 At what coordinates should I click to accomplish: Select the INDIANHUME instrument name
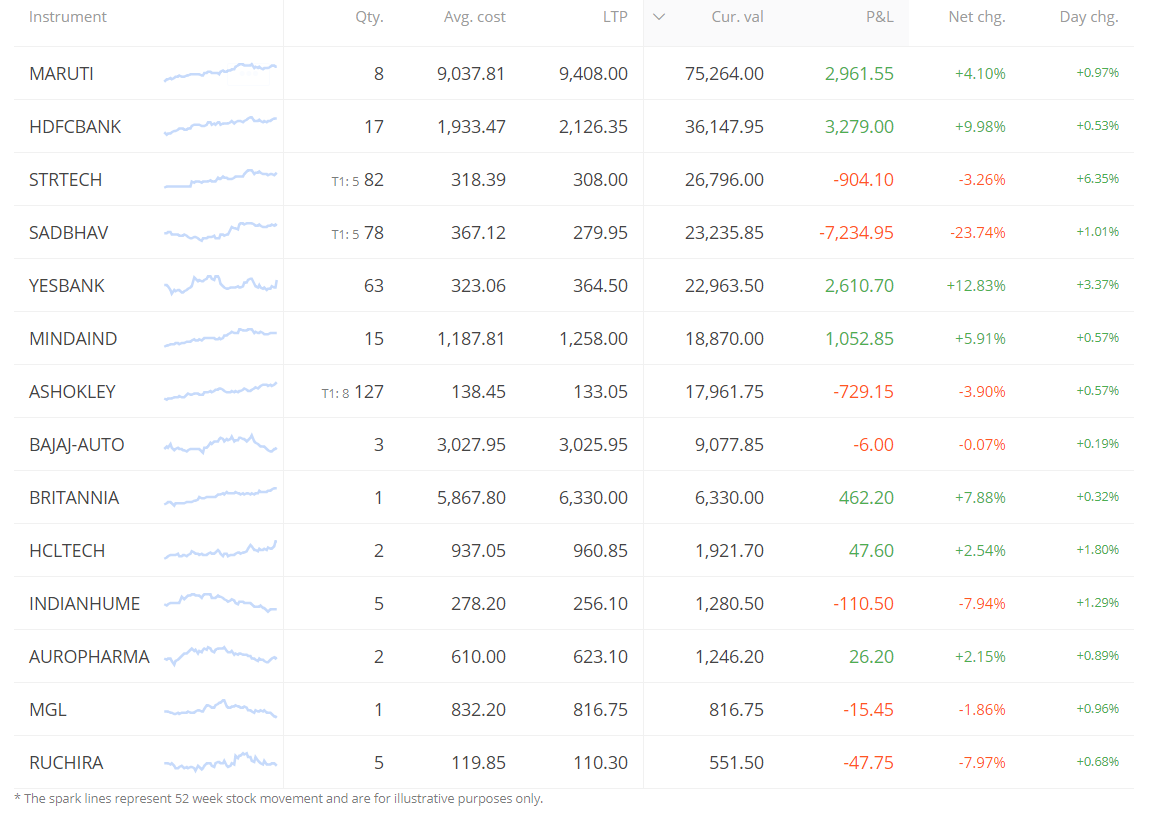tap(84, 604)
